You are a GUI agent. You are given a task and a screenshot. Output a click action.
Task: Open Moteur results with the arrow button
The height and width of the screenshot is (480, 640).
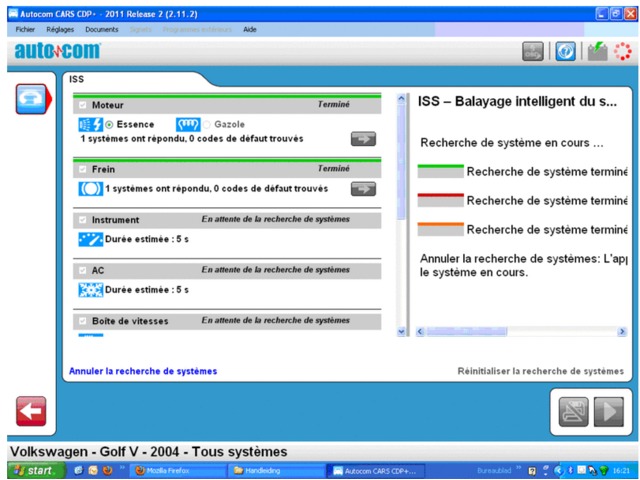[x=363, y=139]
